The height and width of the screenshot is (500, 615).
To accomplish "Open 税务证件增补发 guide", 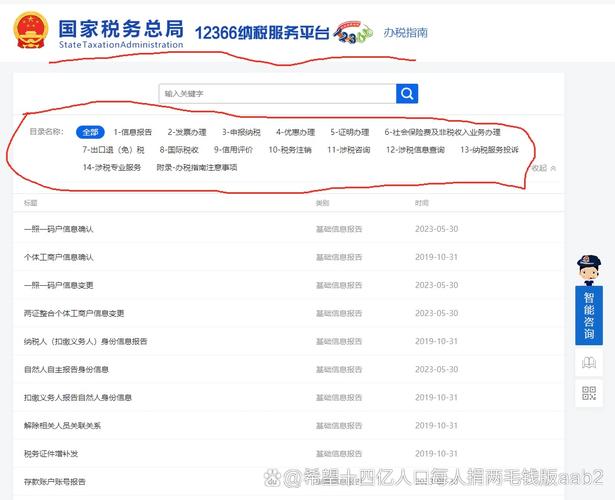I will [x=51, y=454].
